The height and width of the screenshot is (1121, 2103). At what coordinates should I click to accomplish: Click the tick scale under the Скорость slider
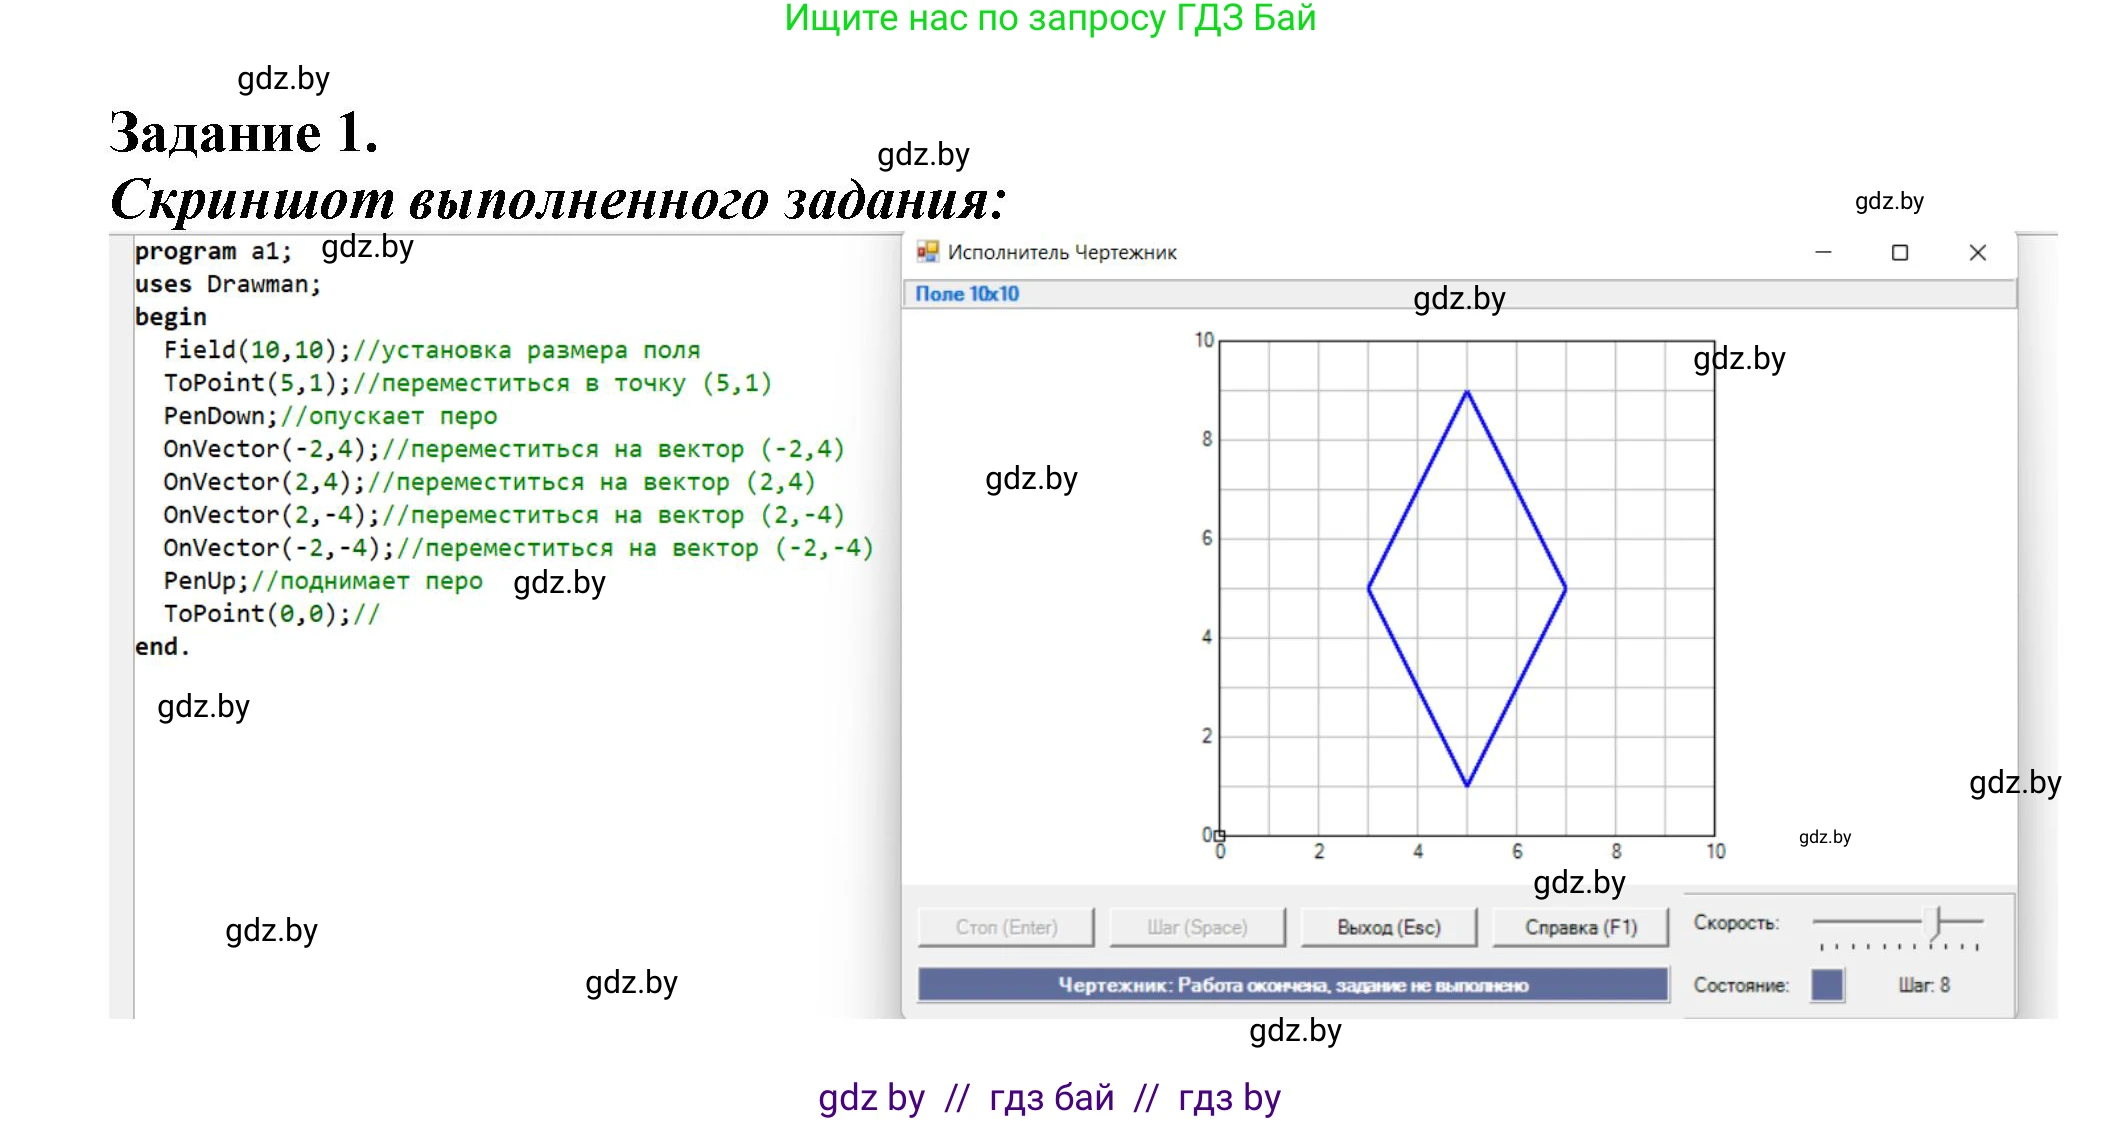(1900, 945)
